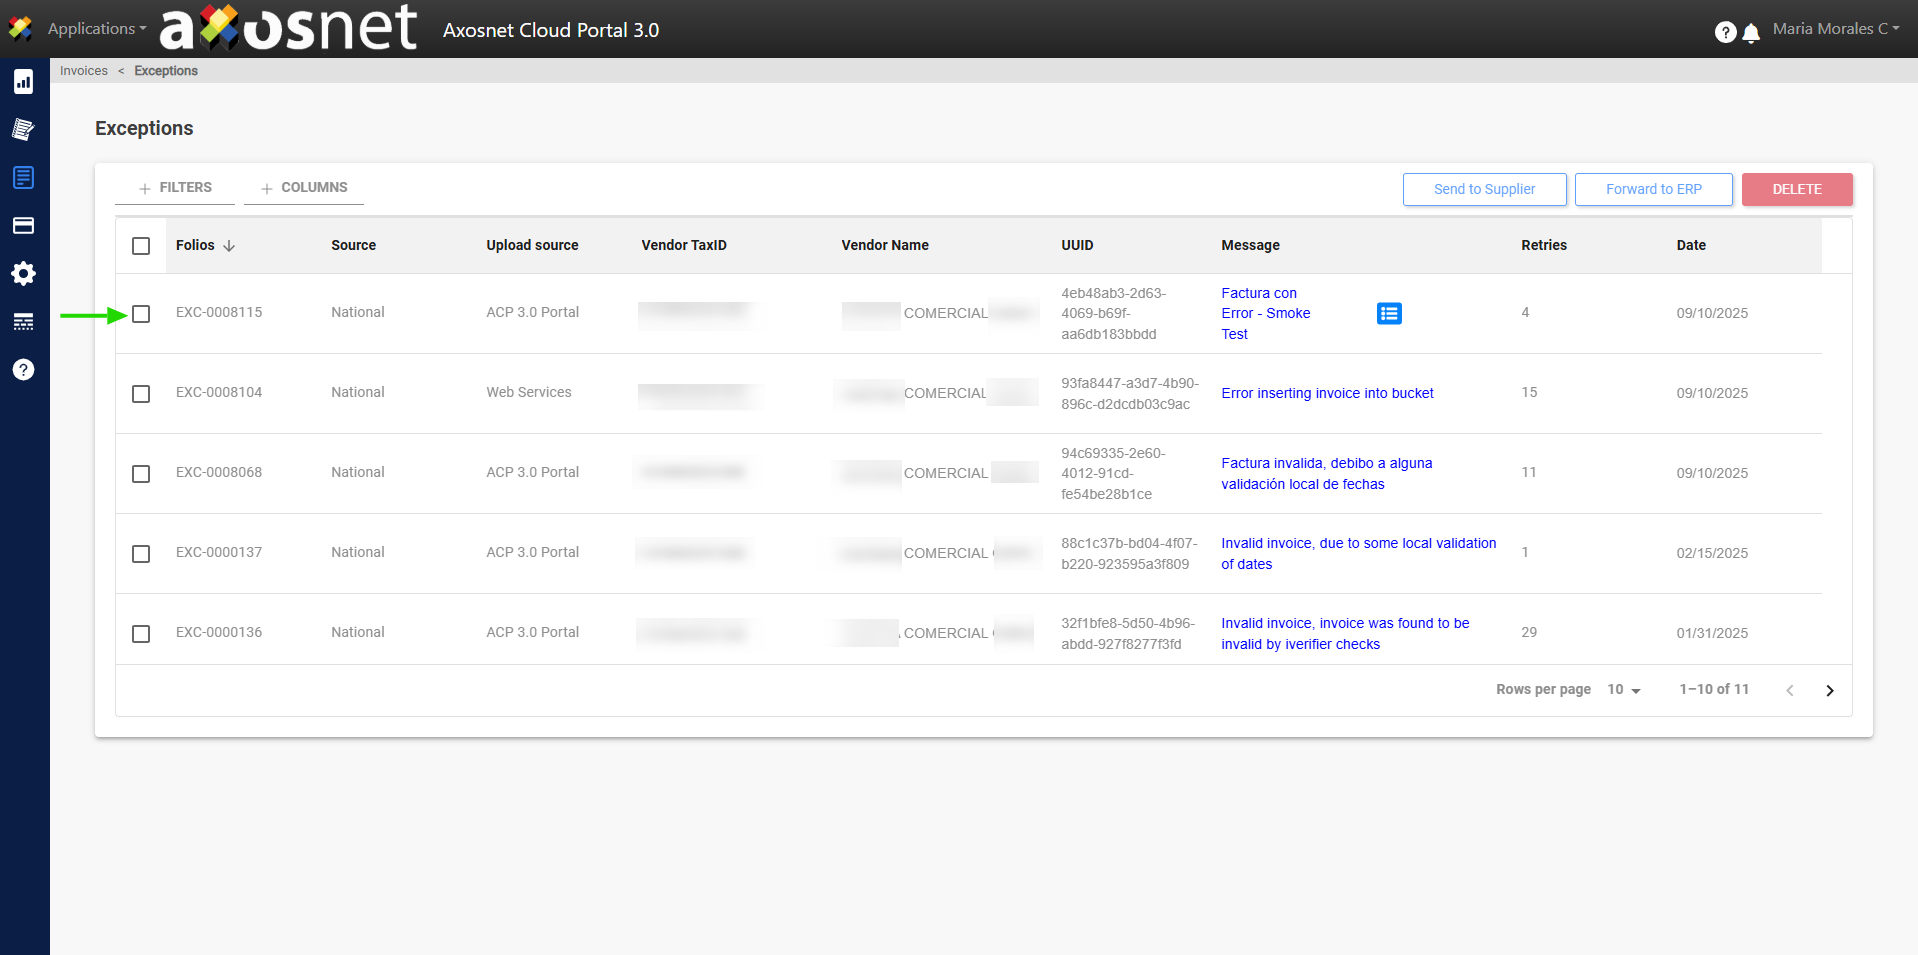
Task: Check the box for EXC-0008115
Action: pos(141,314)
